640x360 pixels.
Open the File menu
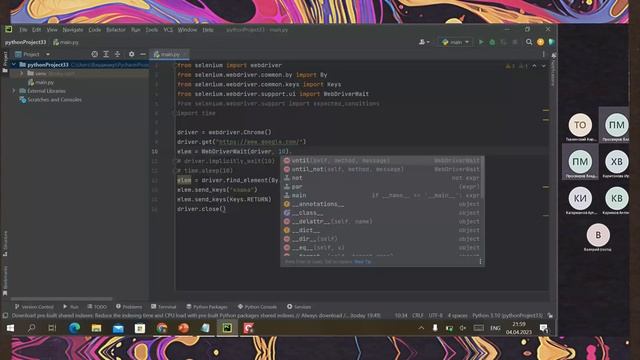pos(23,30)
